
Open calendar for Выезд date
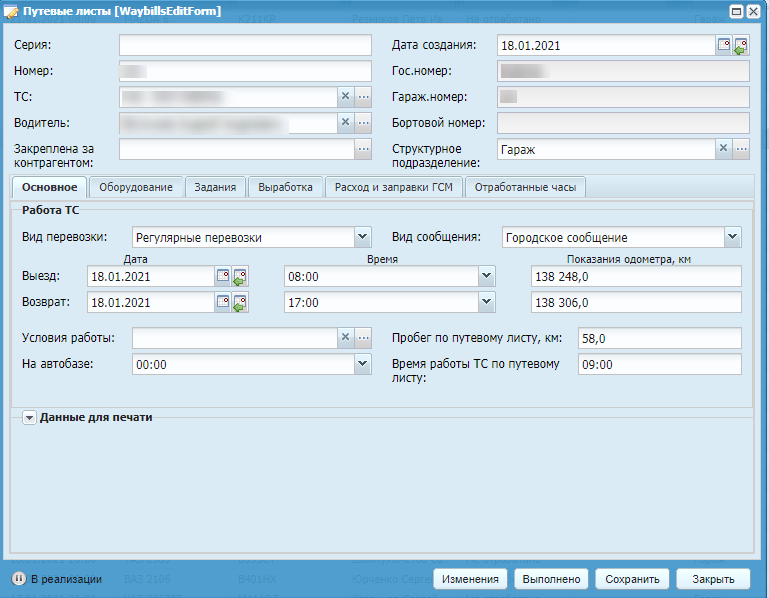(x=223, y=276)
